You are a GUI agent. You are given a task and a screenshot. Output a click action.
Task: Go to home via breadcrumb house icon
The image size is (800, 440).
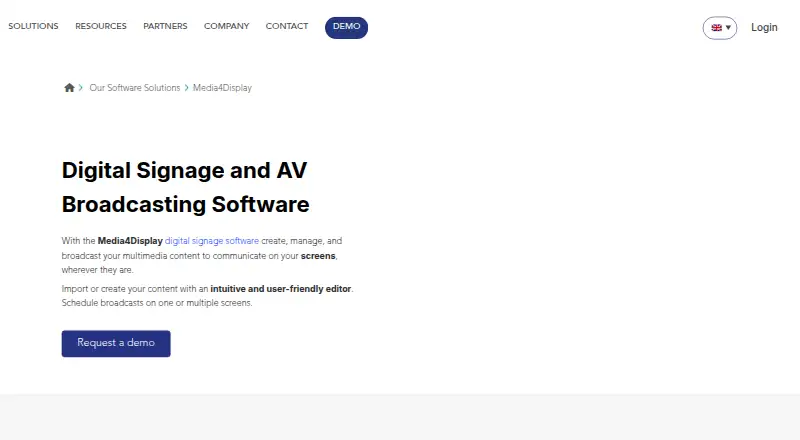tap(69, 87)
